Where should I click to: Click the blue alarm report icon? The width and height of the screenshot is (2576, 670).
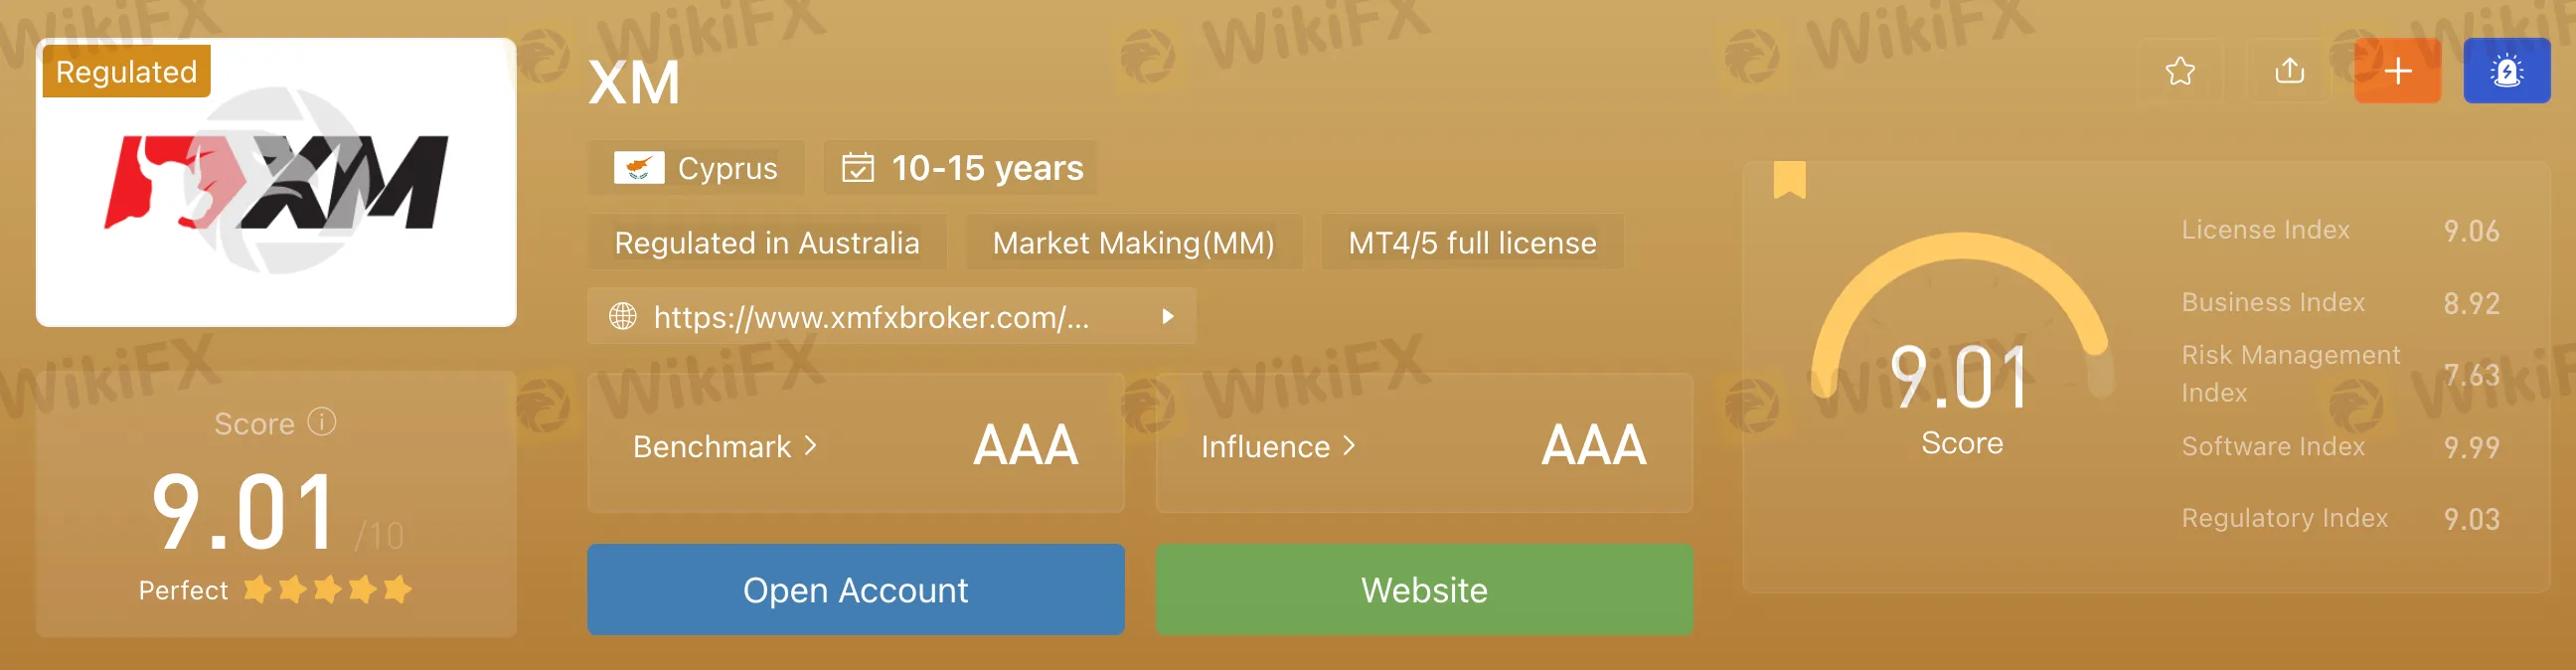coord(2506,71)
